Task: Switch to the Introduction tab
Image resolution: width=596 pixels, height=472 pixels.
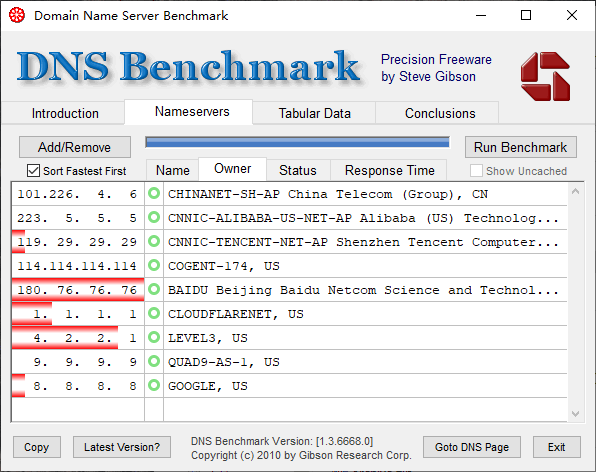Action: (65, 113)
